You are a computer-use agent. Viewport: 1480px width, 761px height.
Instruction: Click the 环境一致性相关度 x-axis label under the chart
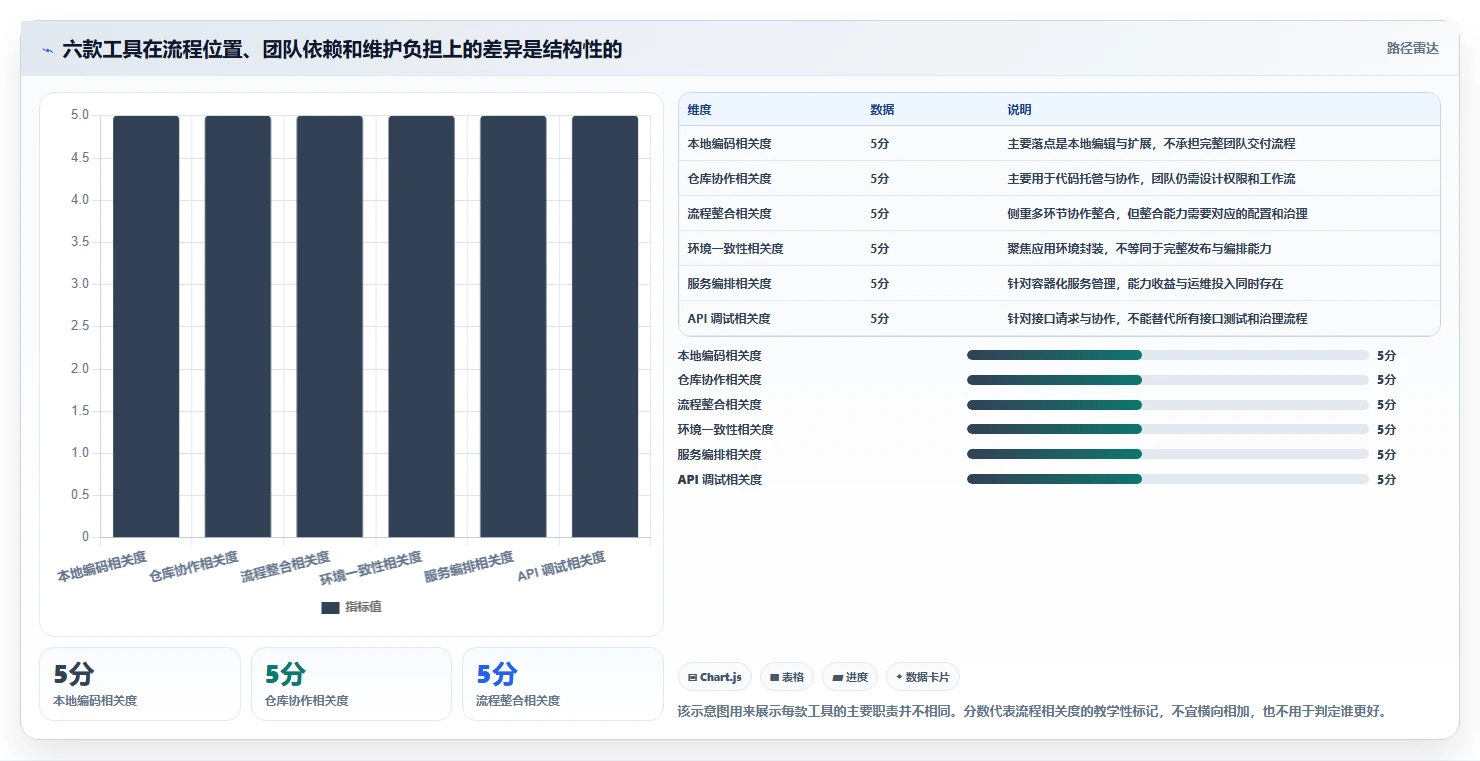coord(371,568)
